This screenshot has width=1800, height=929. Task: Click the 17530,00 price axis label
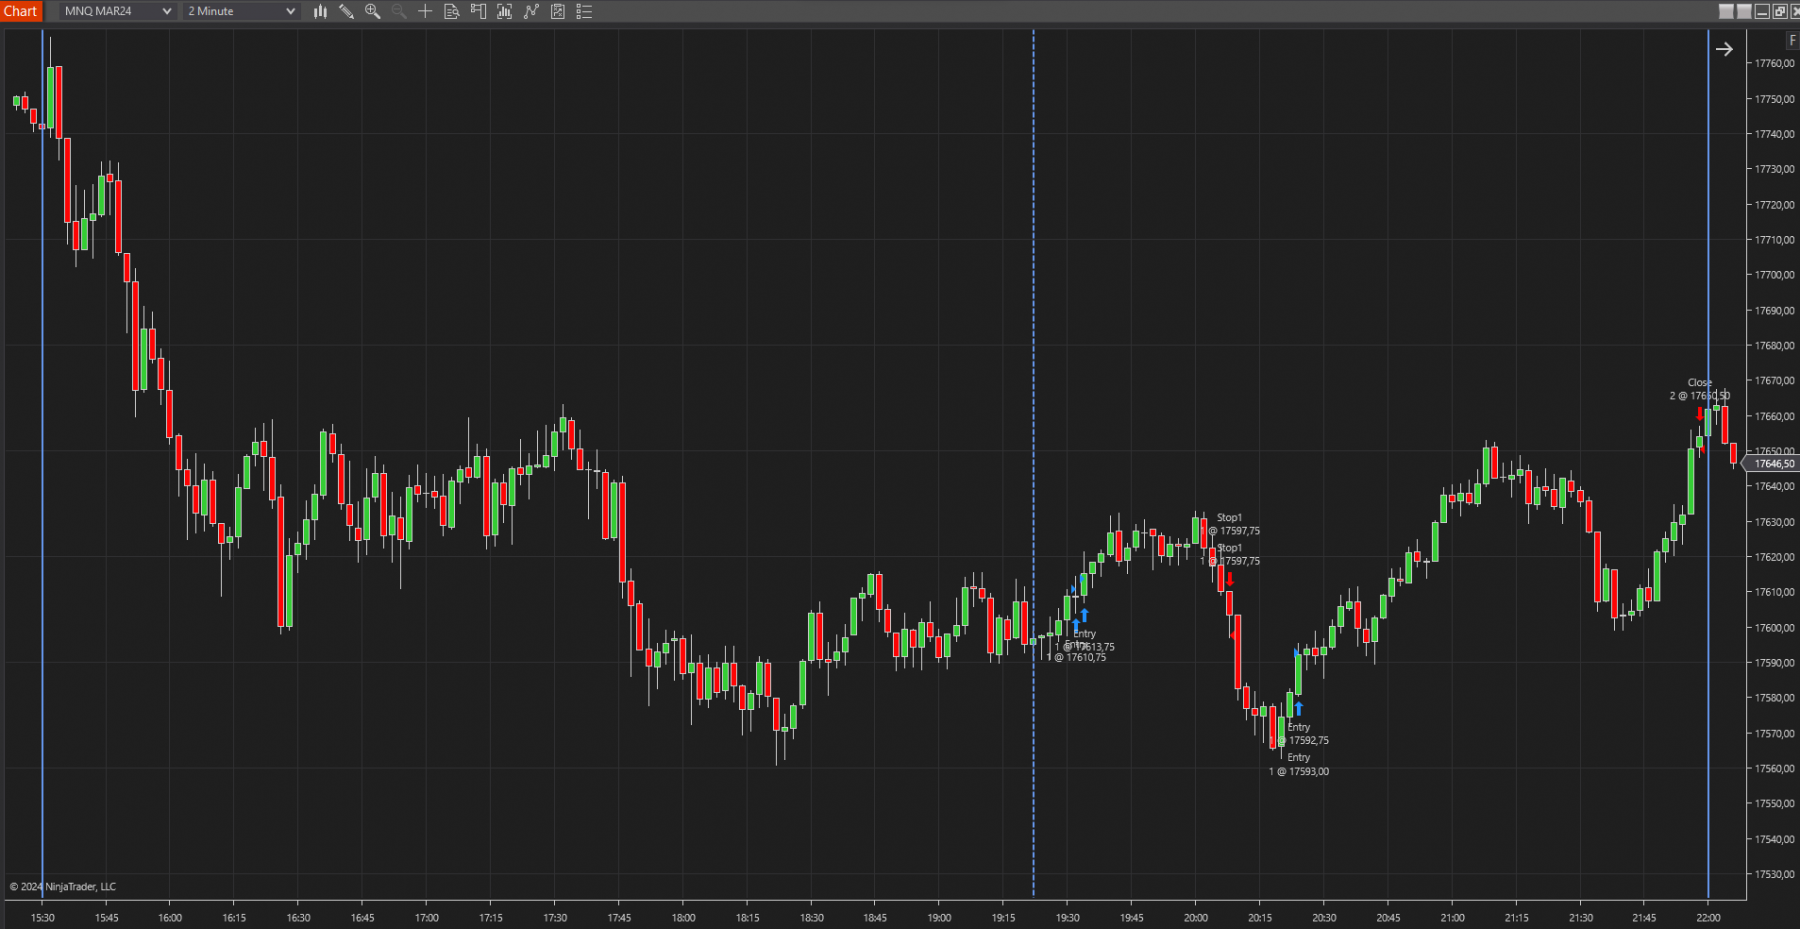pyautogui.click(x=1774, y=874)
